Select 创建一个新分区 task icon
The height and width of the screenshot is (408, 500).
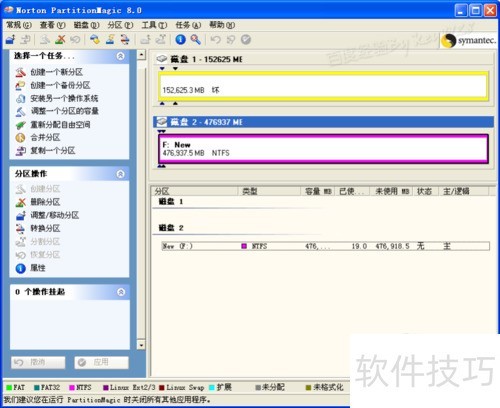(20, 72)
